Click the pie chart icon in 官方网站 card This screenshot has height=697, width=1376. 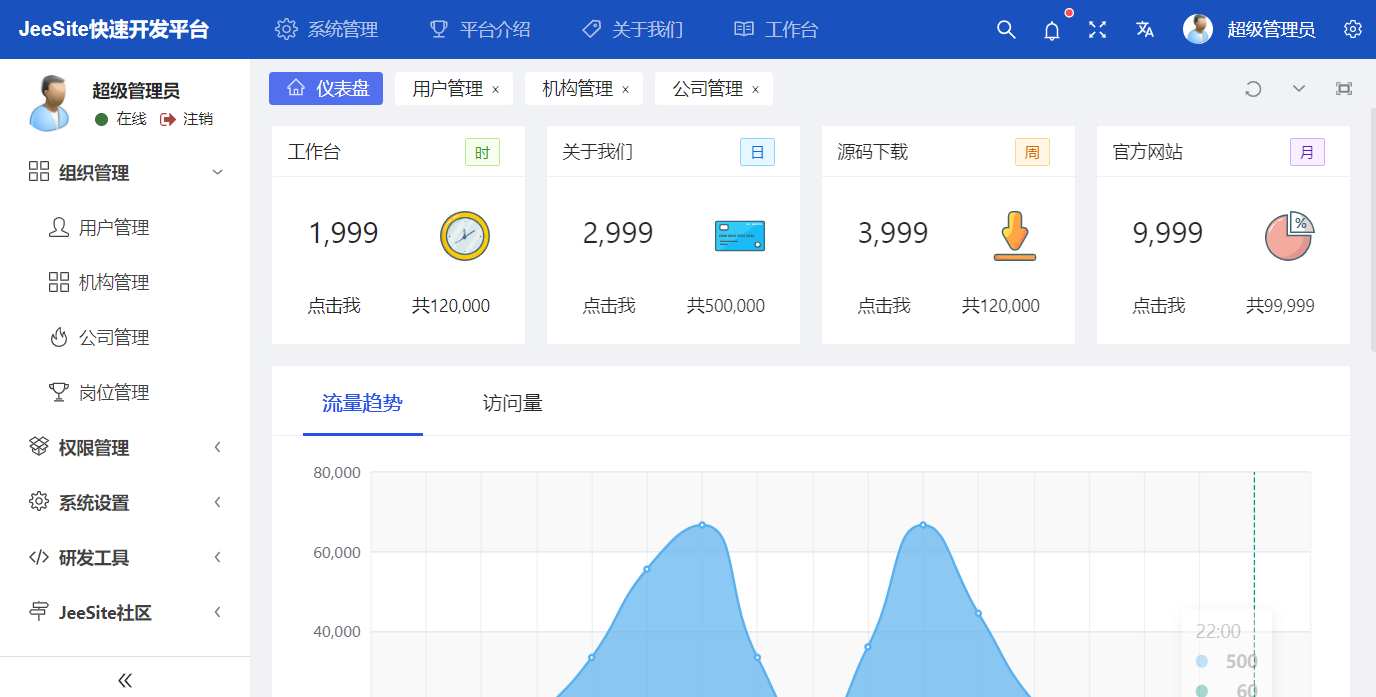[x=1290, y=236]
